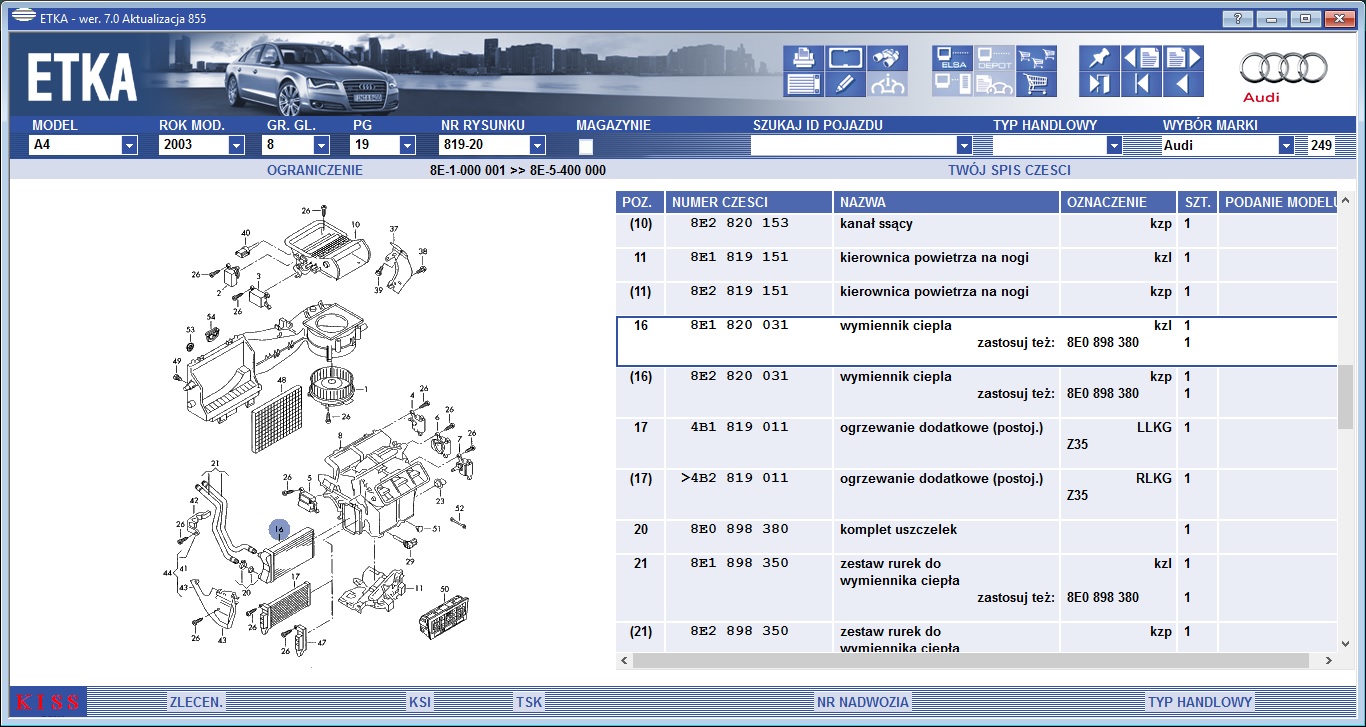Screen dimensions: 1366x727
Task: Click the PODANIE MODELU column header
Action: pos(1279,202)
